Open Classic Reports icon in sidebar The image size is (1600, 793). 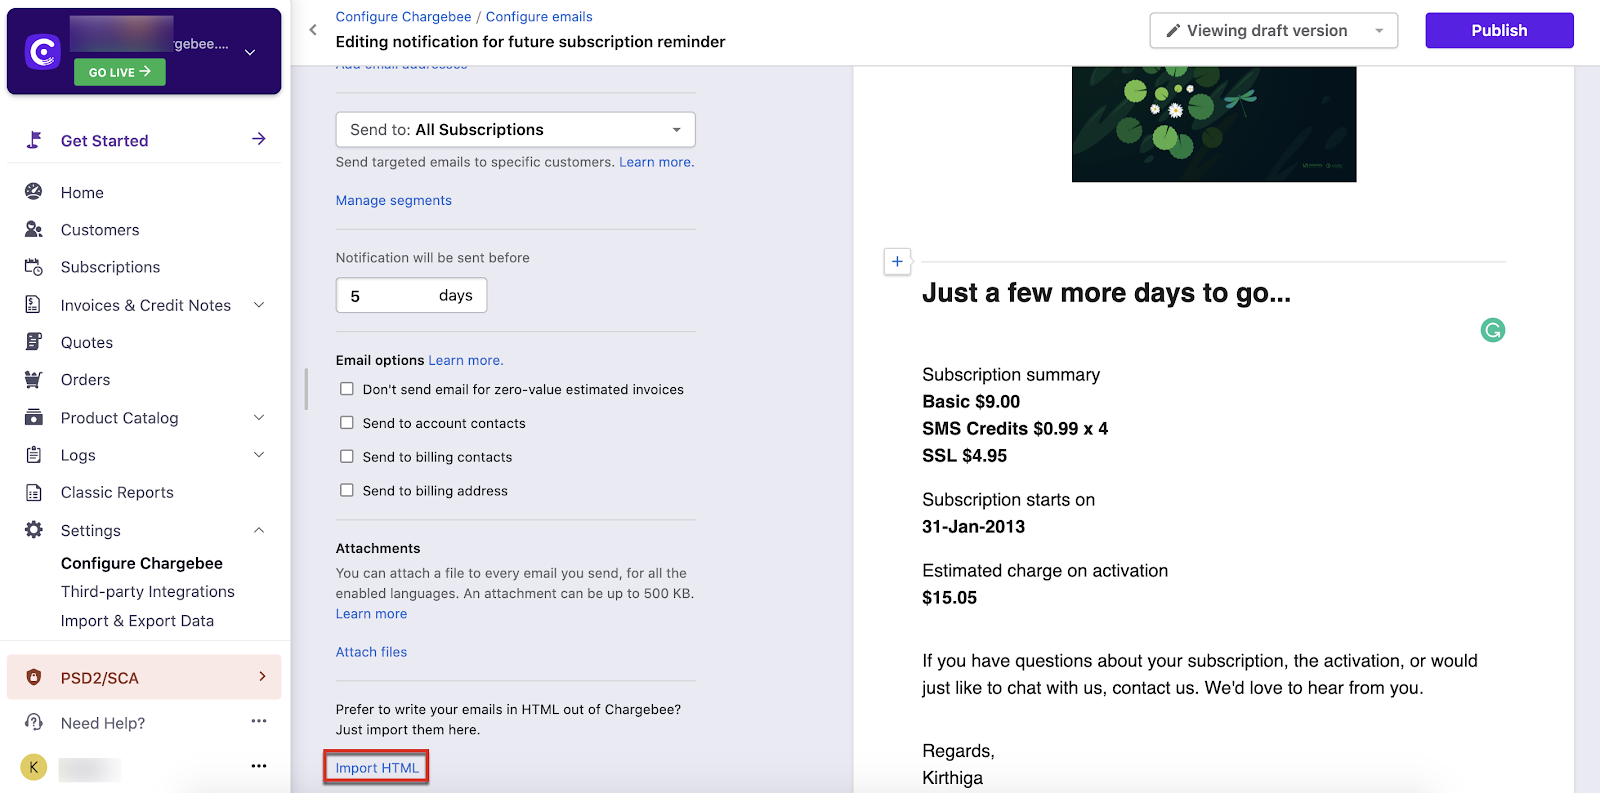[x=34, y=492]
